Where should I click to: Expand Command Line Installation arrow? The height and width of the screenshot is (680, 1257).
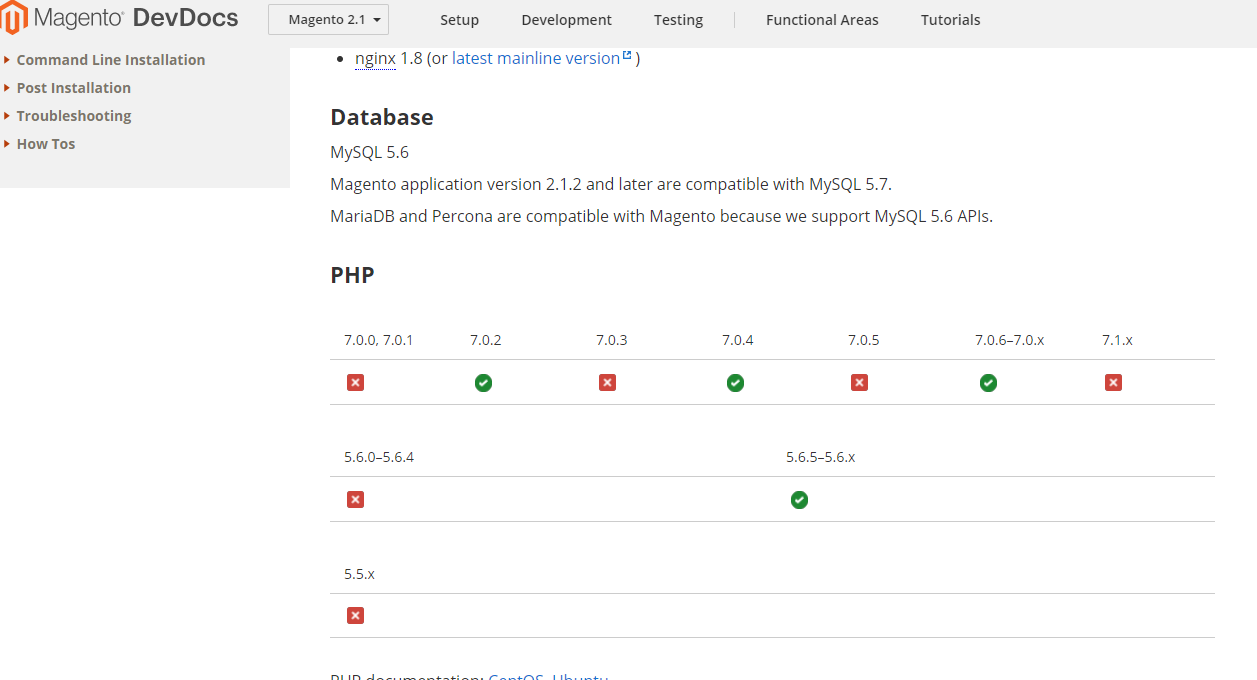[x=7, y=60]
